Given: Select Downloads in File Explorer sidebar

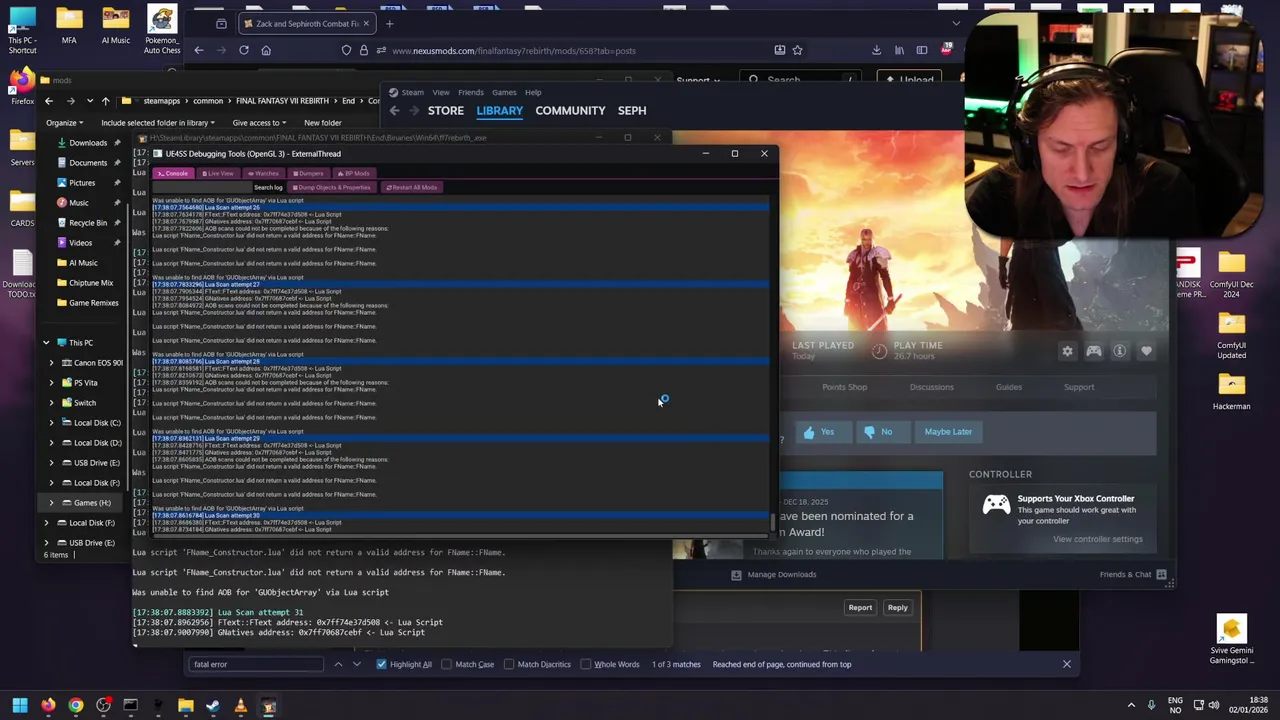Looking at the screenshot, I should click(87, 143).
